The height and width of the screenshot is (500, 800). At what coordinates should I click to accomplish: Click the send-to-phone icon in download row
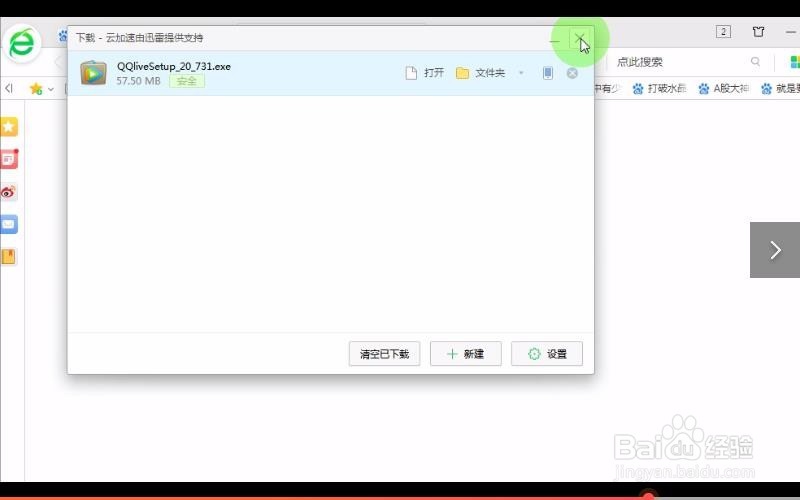coord(547,73)
